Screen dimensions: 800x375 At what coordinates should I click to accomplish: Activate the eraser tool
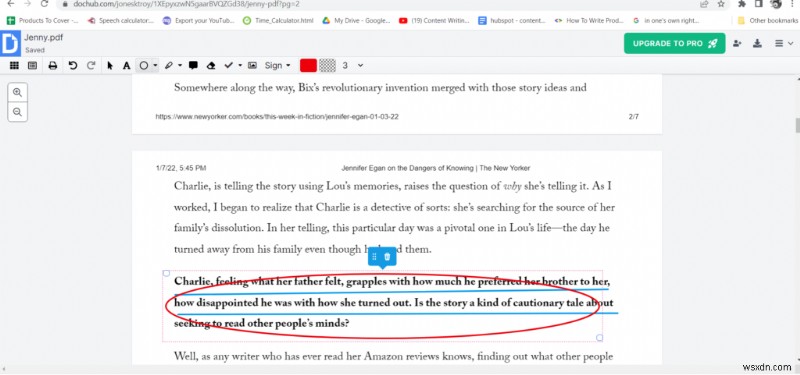coord(211,65)
